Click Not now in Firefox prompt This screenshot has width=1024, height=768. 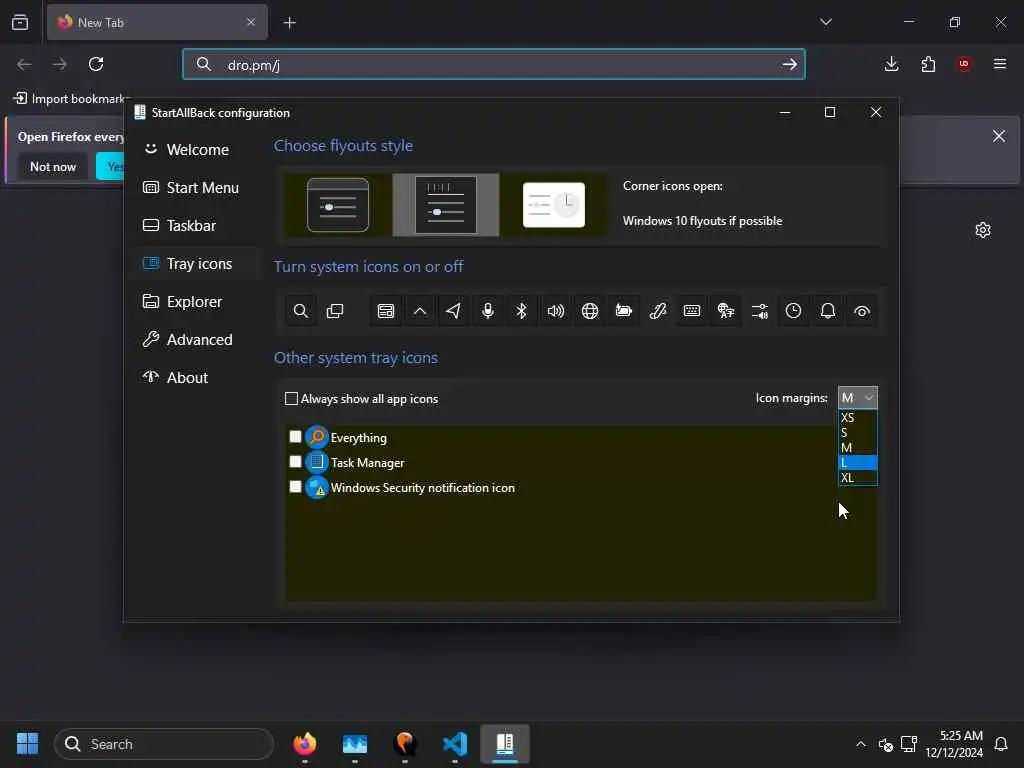(x=53, y=167)
